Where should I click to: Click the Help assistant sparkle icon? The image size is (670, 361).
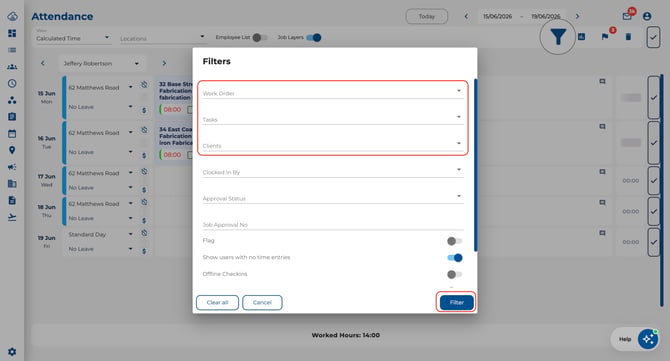[648, 339]
